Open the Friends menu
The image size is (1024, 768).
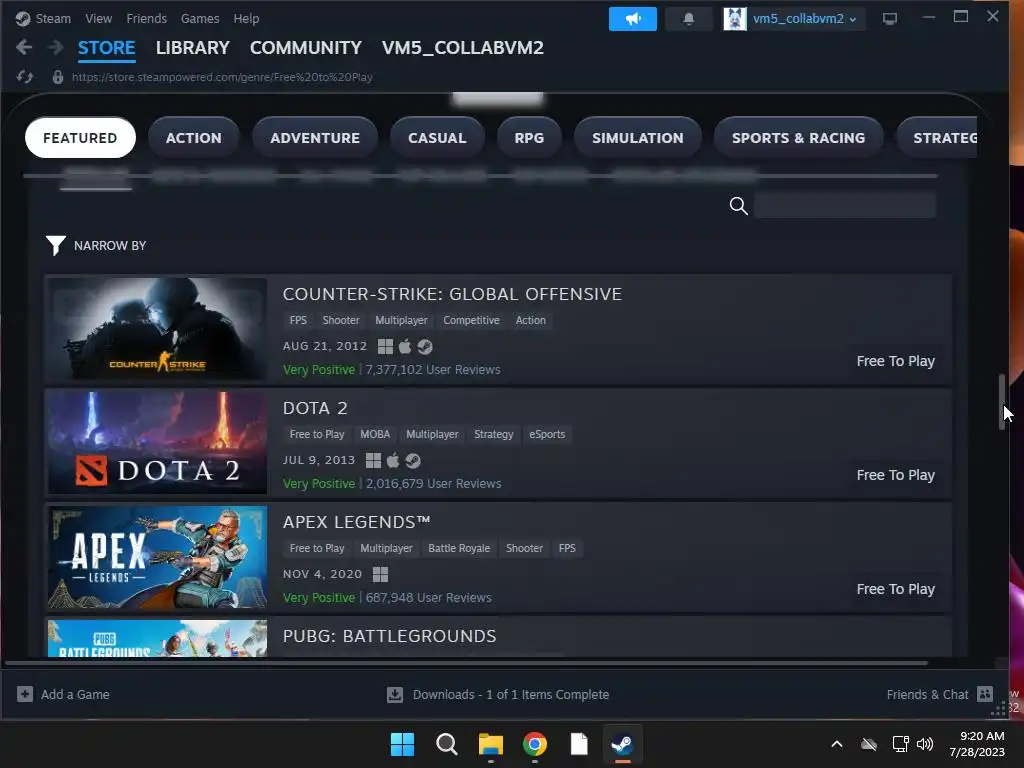coord(146,18)
